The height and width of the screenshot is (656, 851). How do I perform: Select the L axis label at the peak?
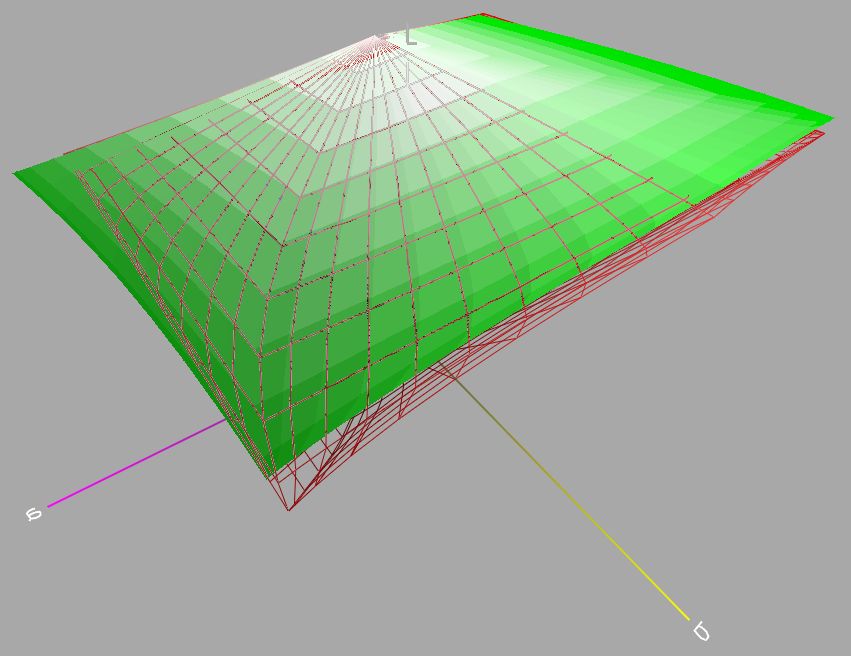410,37
